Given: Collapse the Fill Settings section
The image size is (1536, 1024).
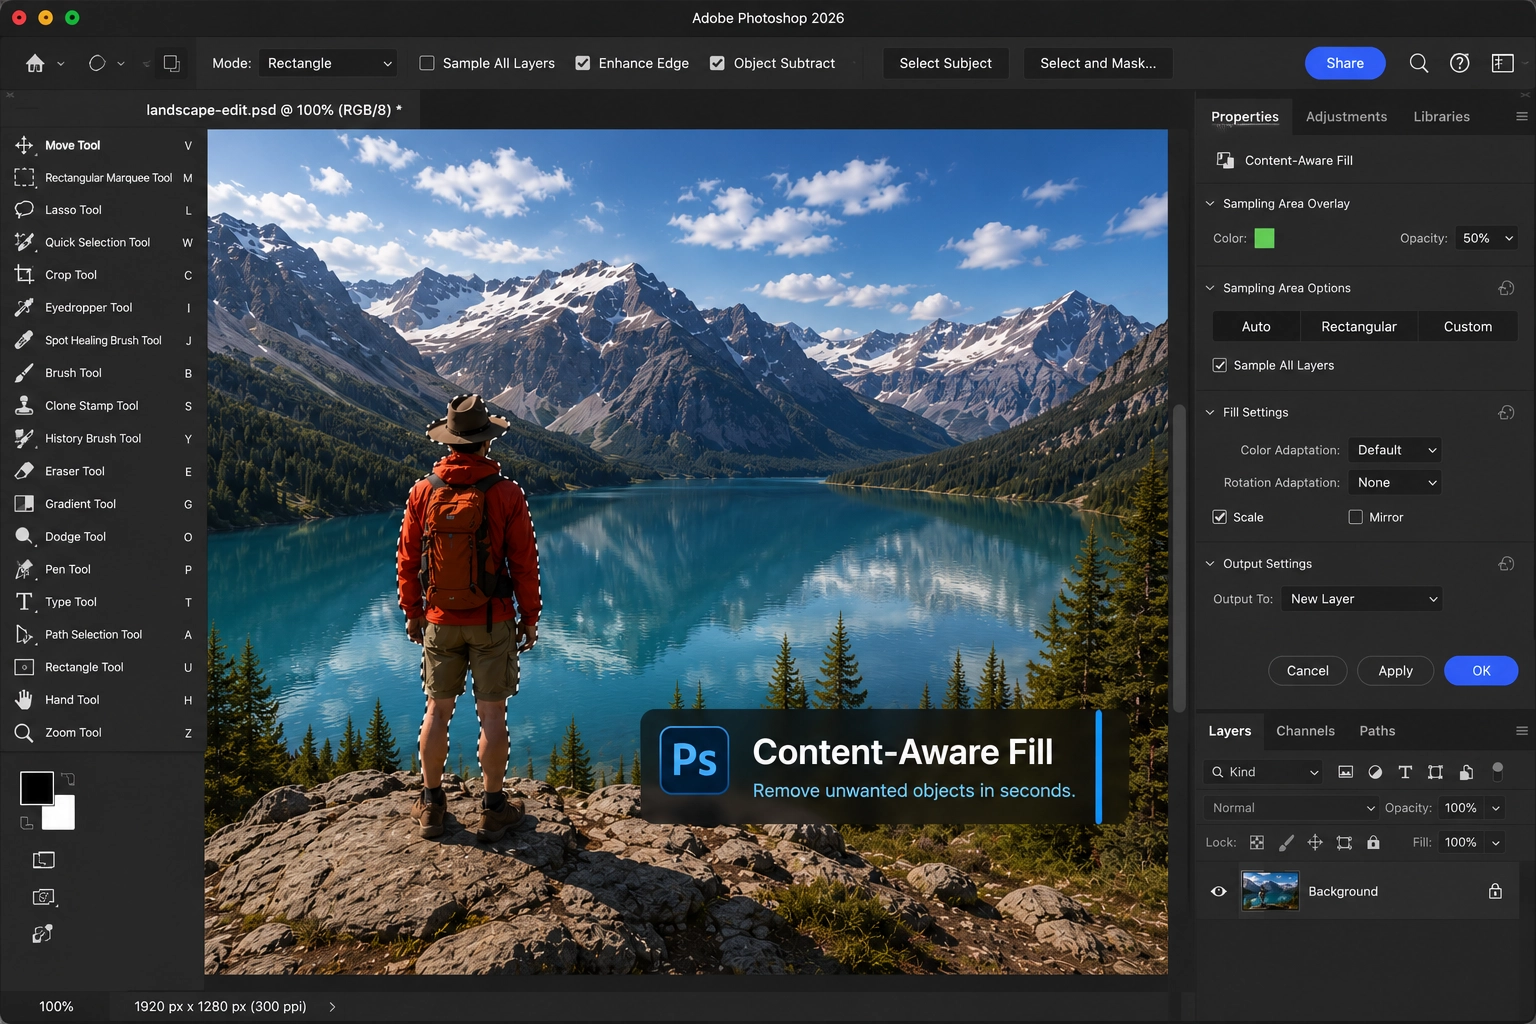Looking at the screenshot, I should click(x=1210, y=412).
